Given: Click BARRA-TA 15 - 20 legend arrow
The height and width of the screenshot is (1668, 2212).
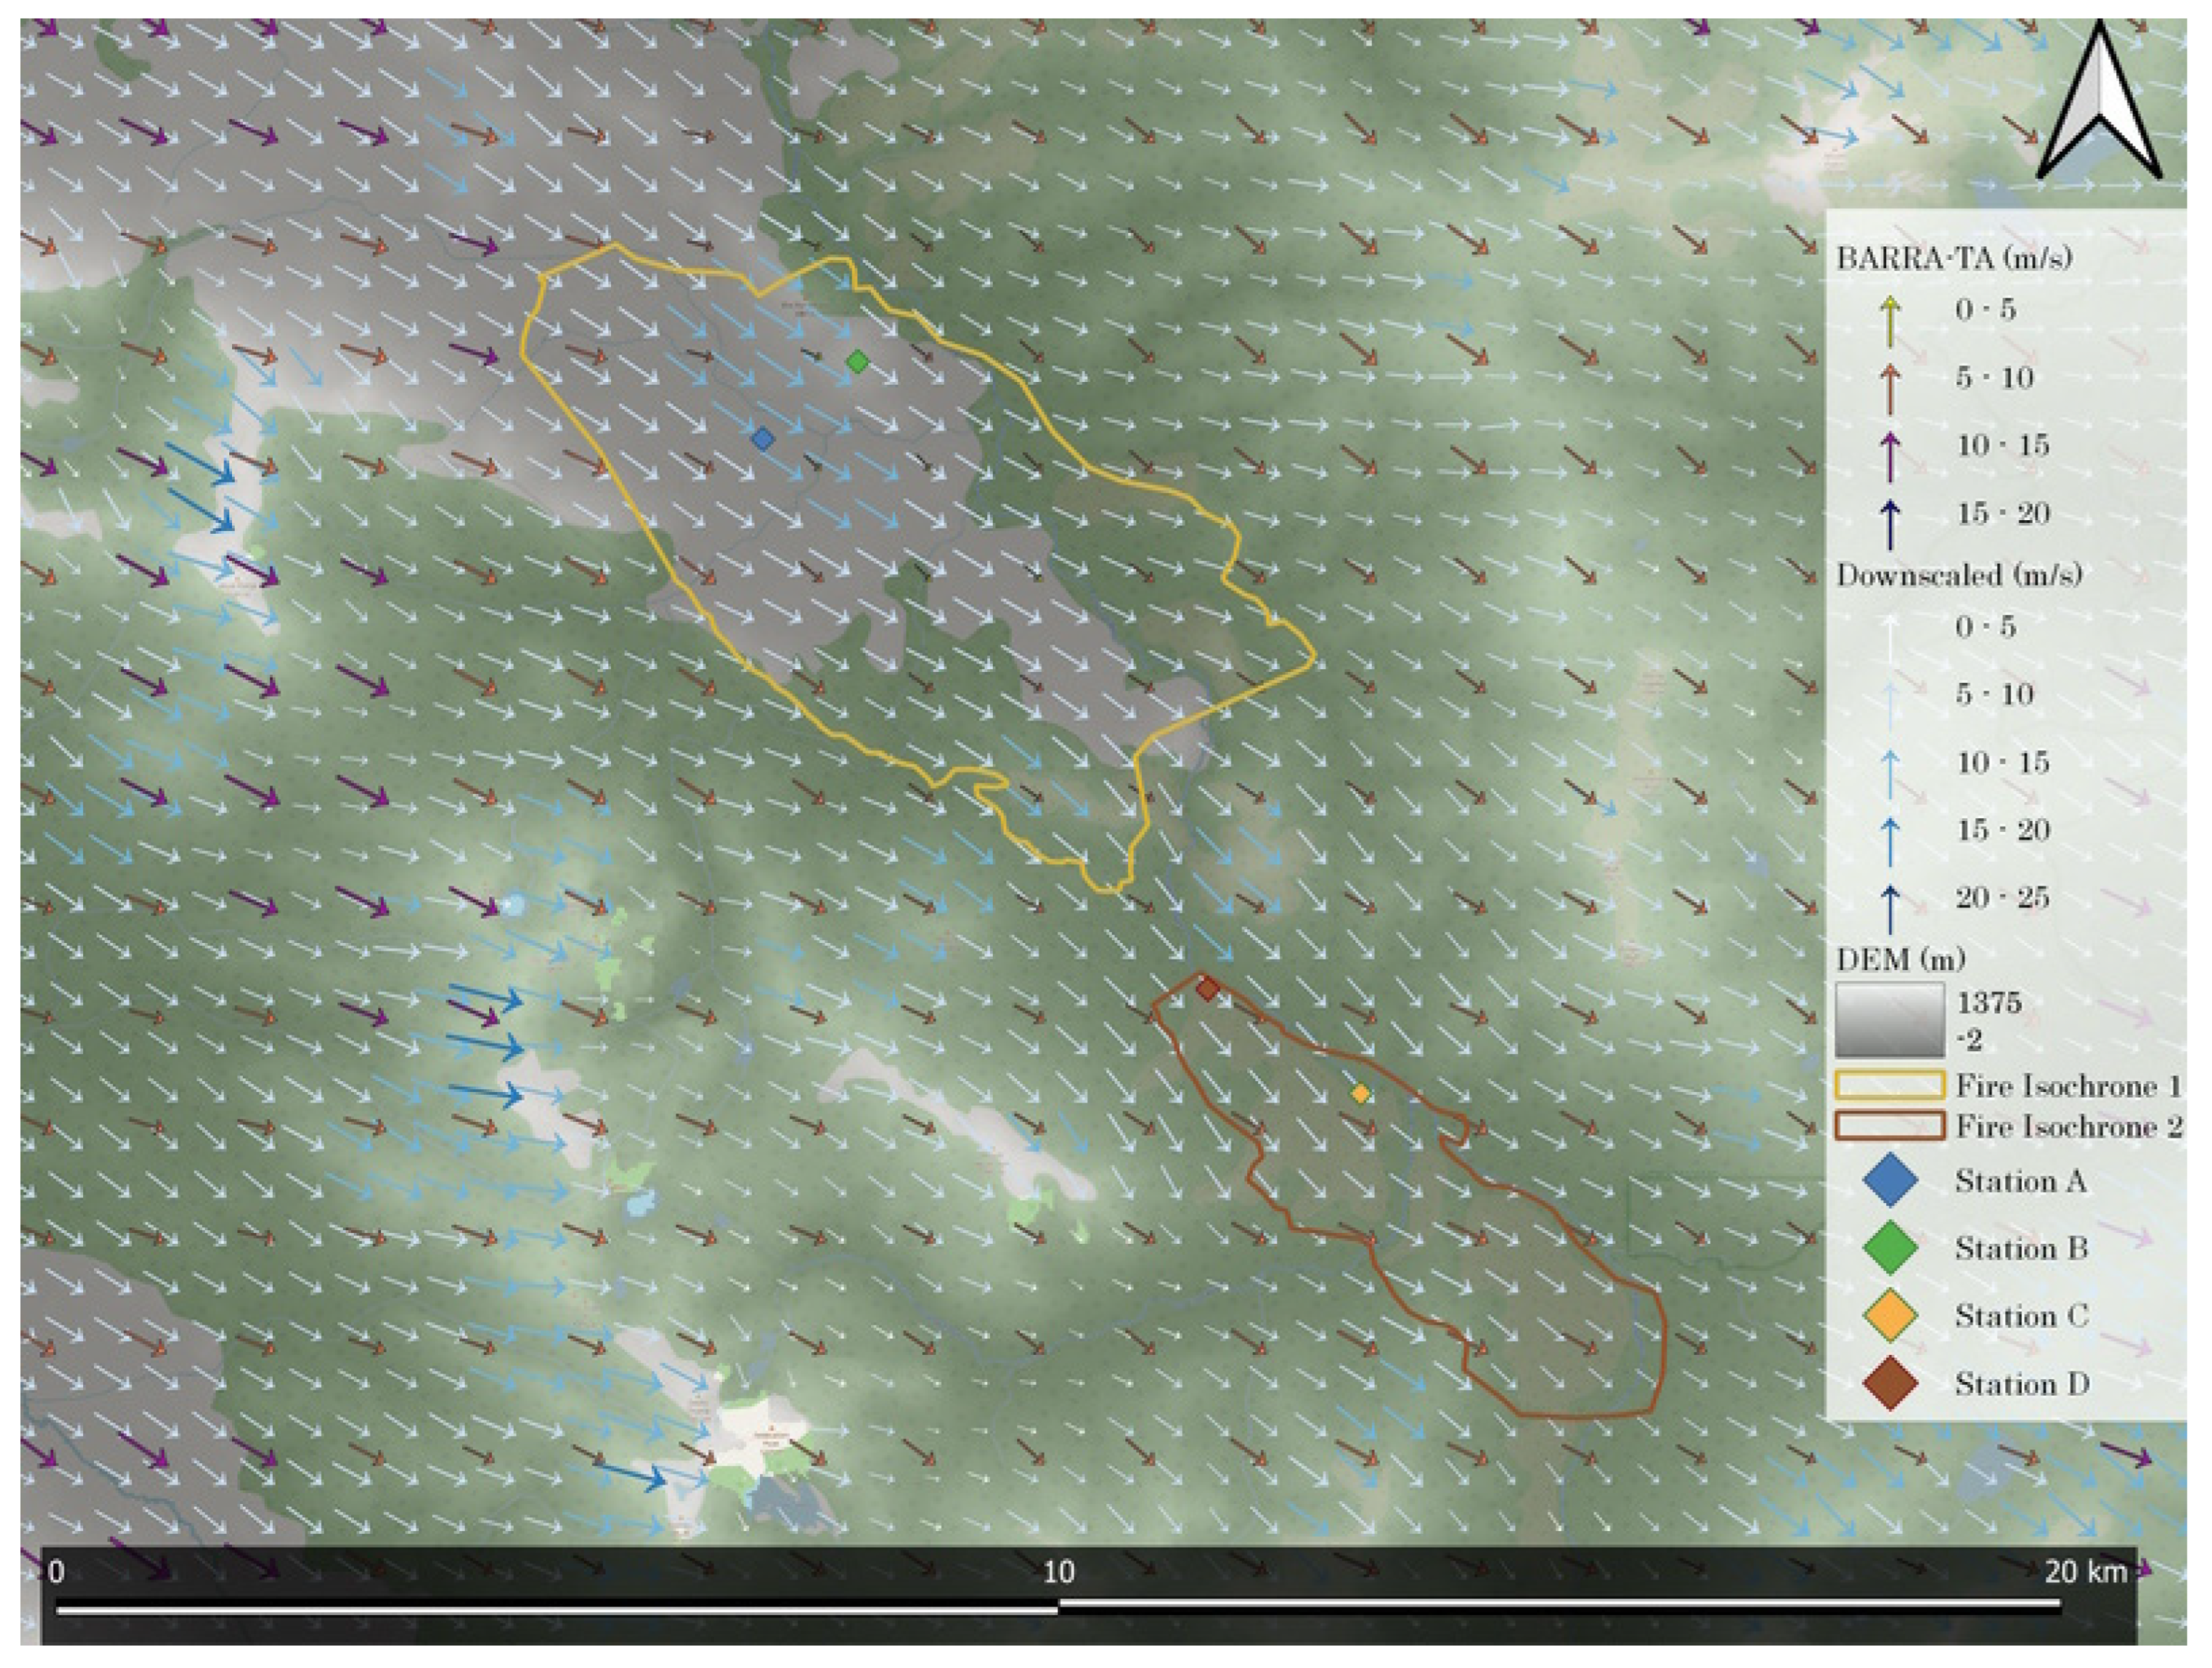Looking at the screenshot, I should pos(1890,524).
